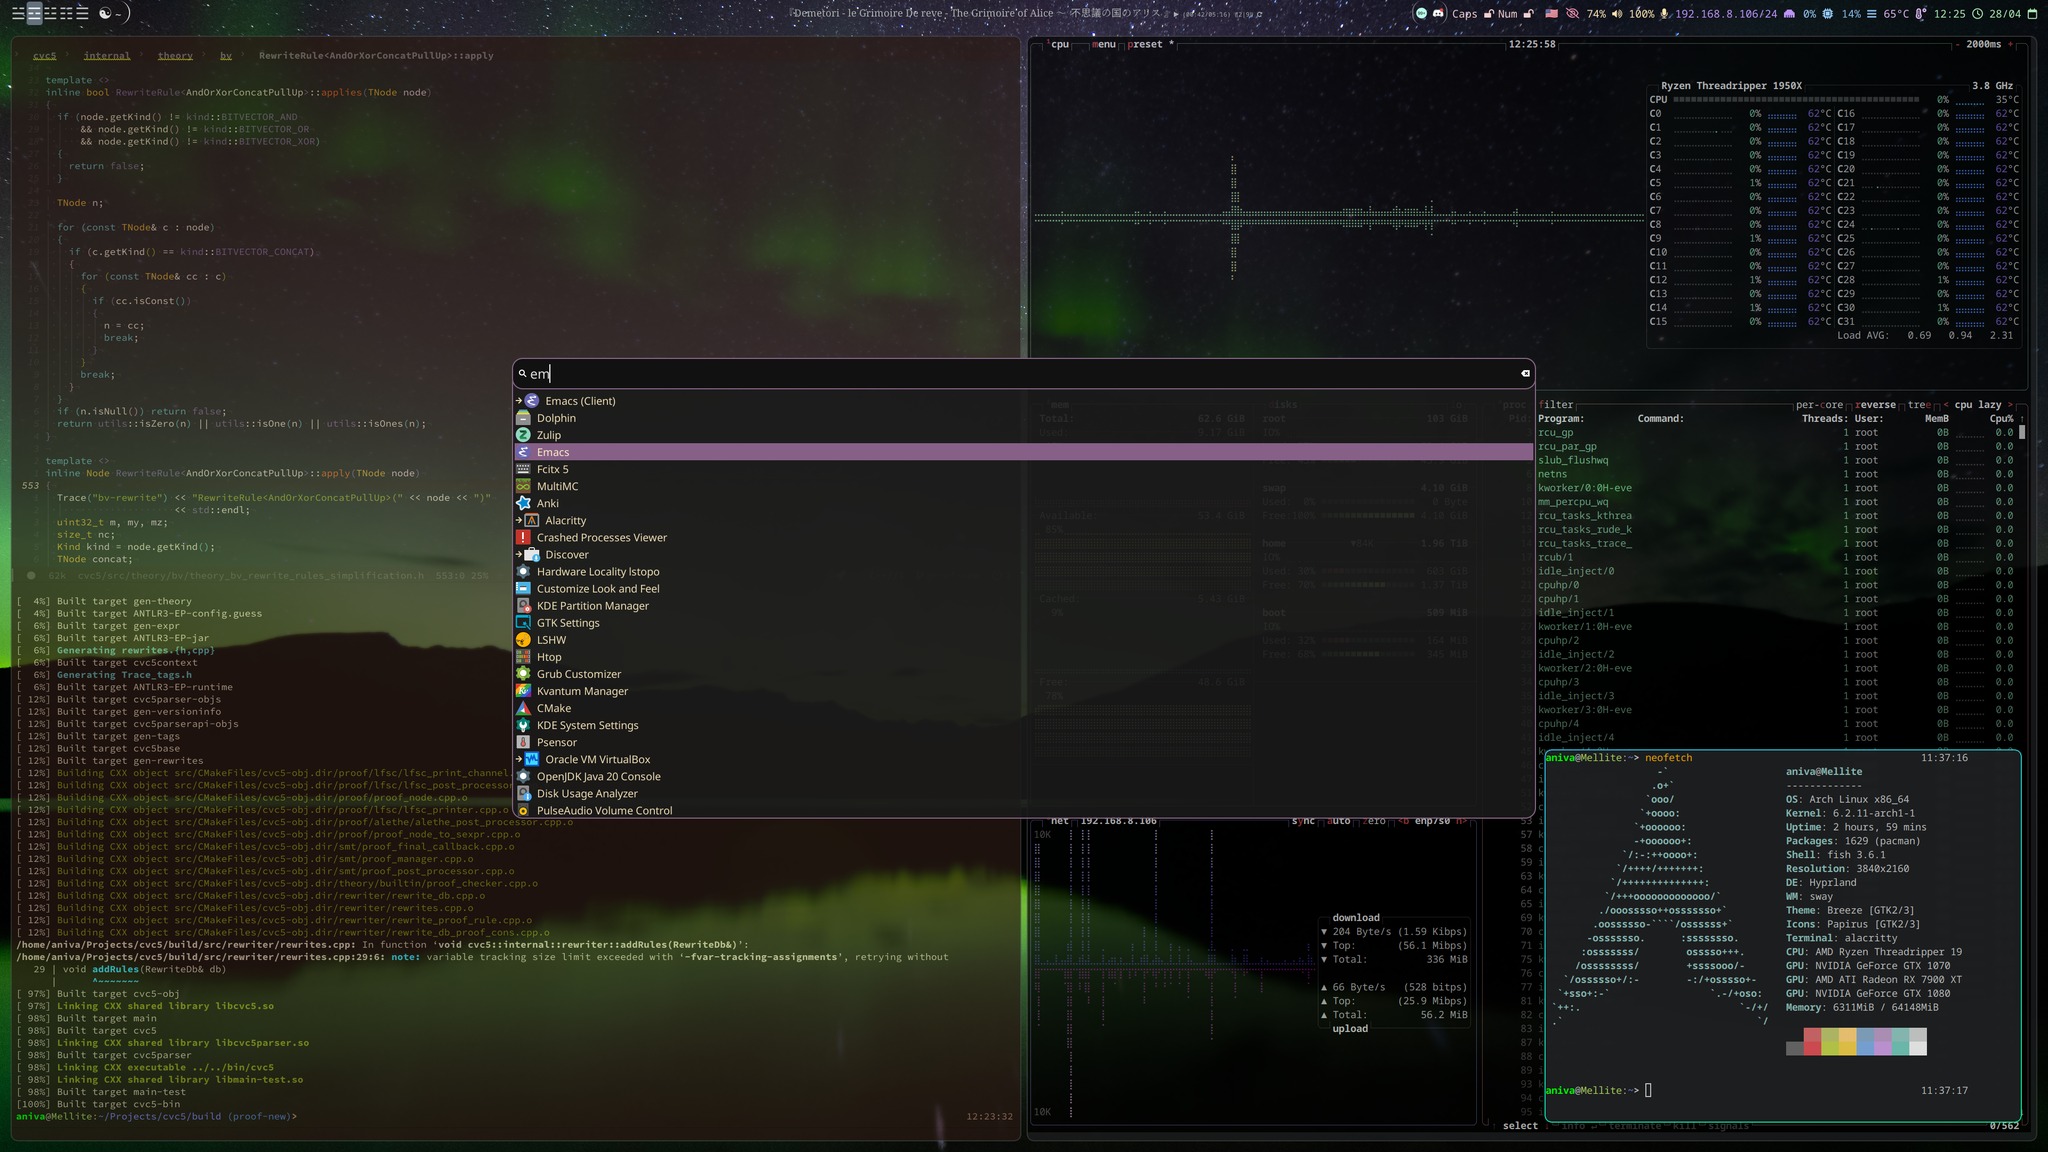Click the Emacs breadcrumb 'cvc5'

tap(45, 56)
